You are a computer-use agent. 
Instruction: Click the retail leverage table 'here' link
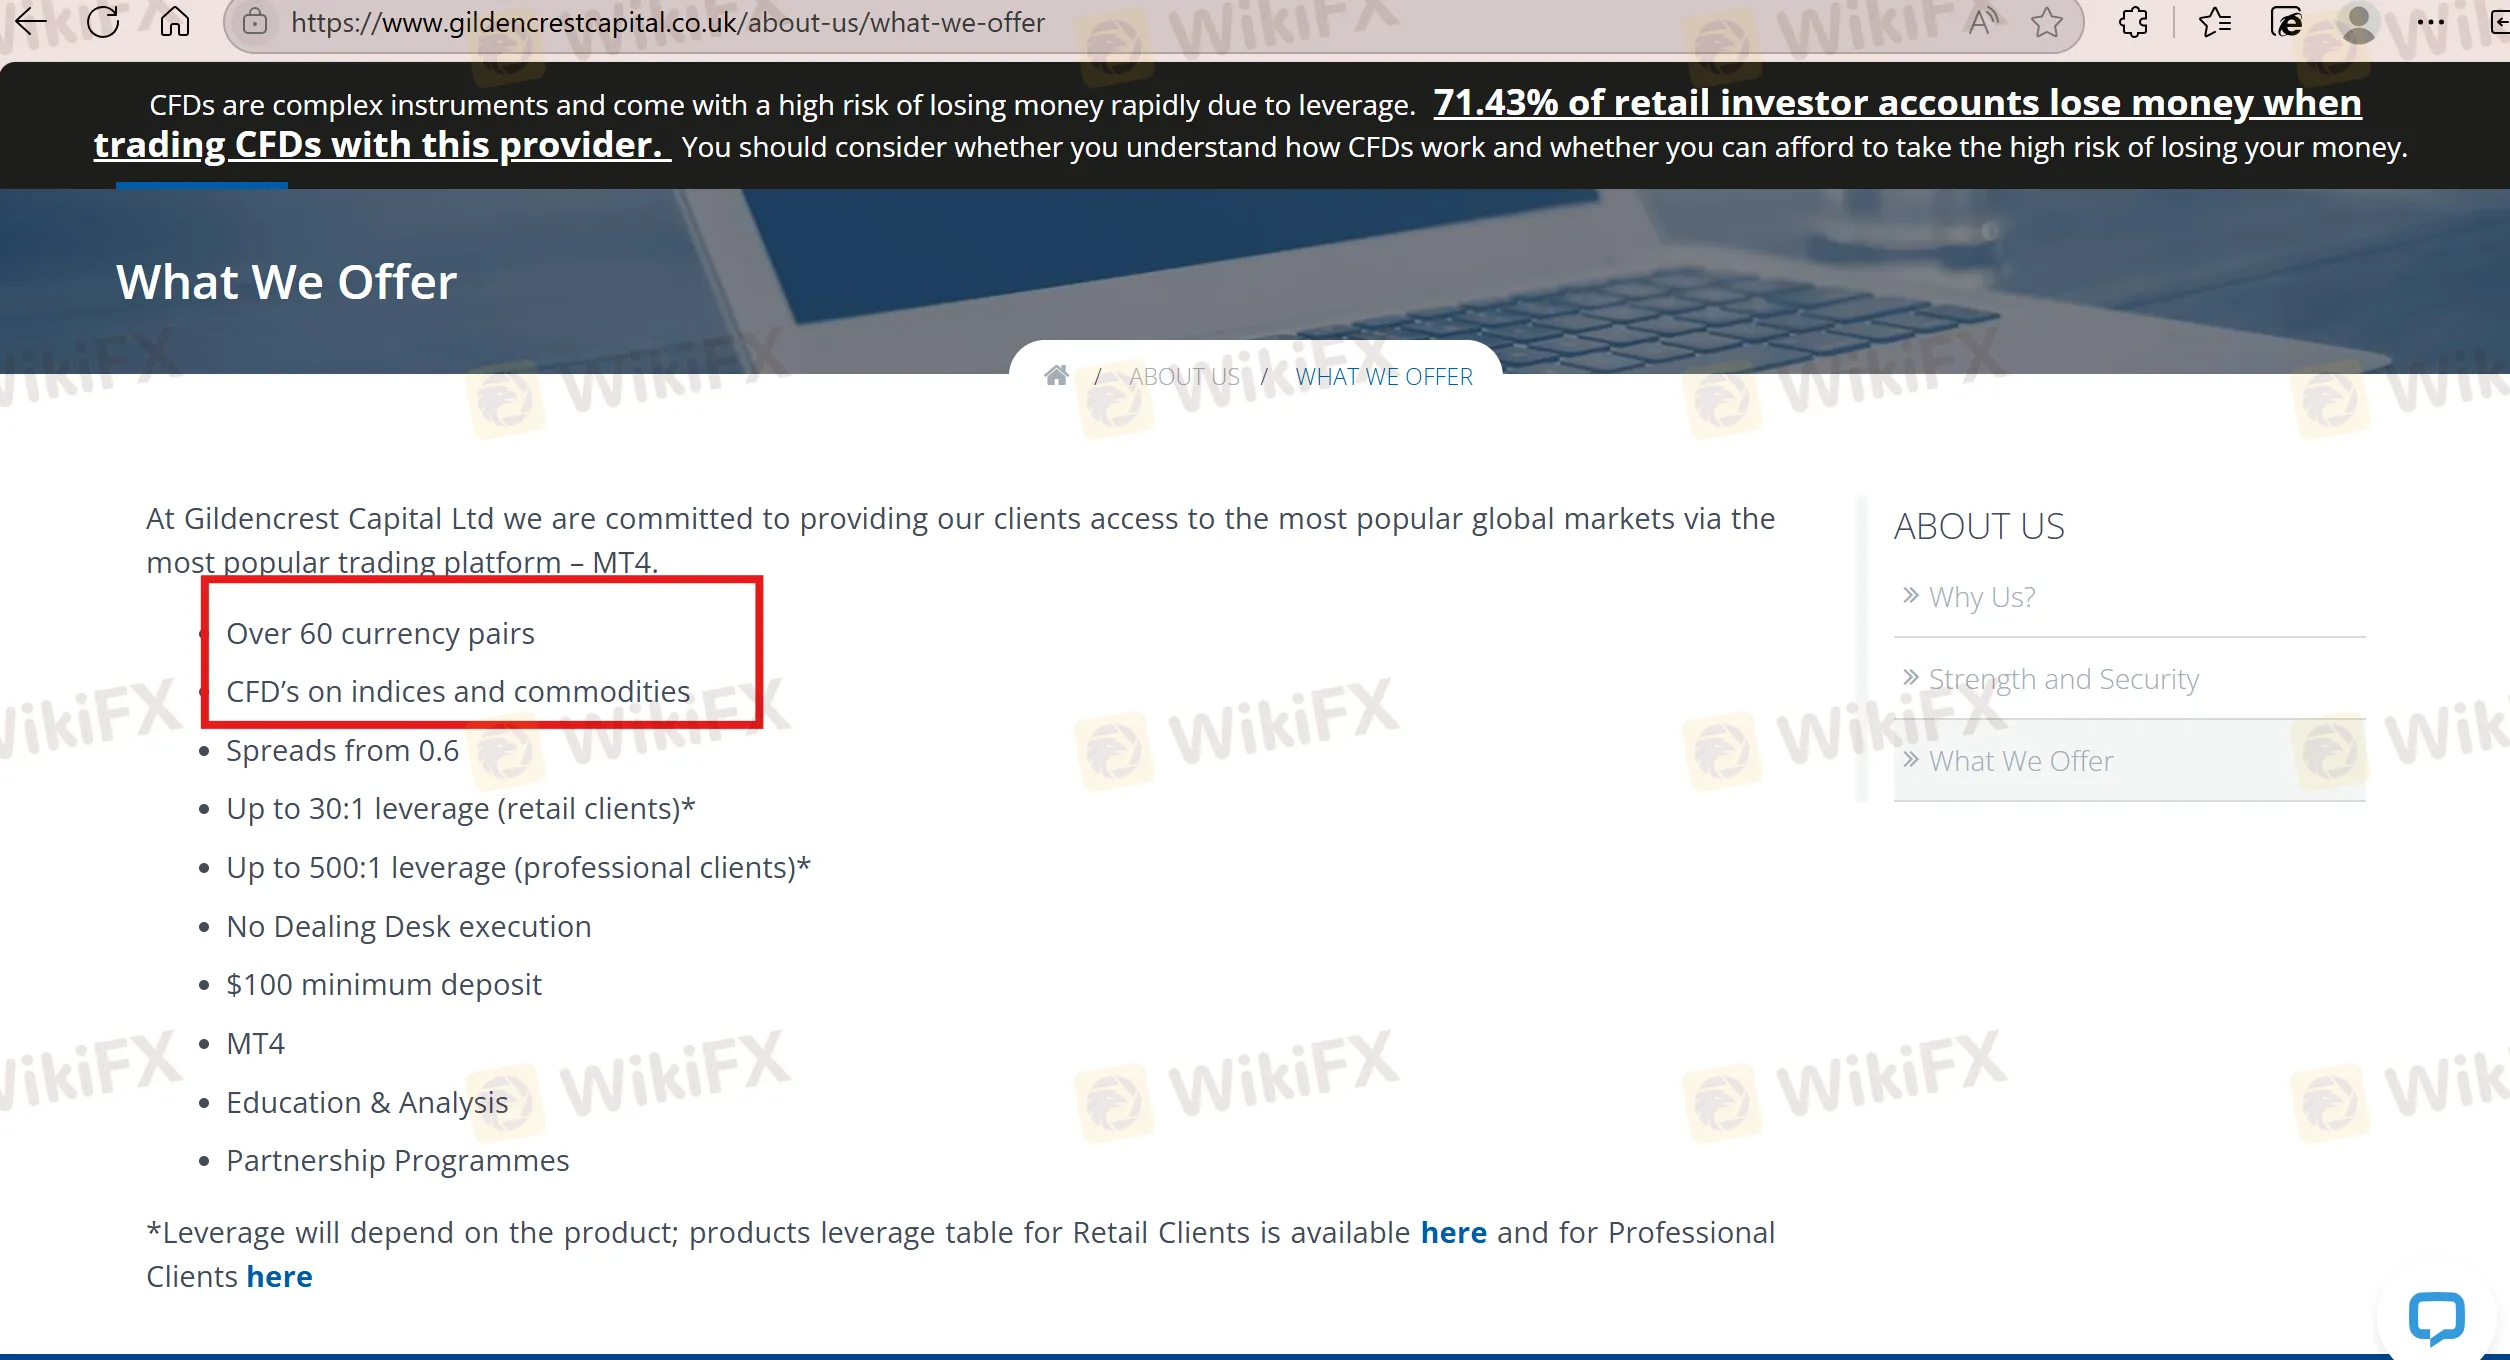pos(1453,1233)
